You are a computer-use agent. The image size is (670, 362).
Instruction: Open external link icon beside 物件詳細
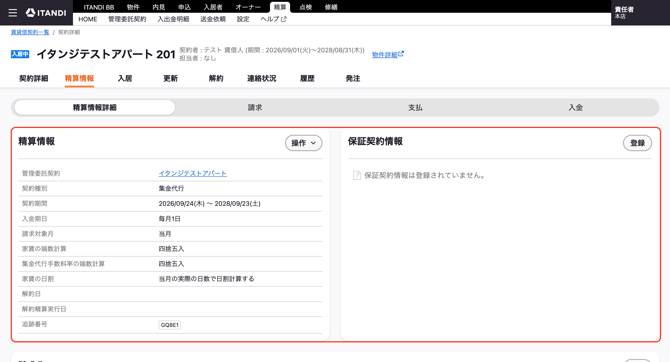(401, 54)
